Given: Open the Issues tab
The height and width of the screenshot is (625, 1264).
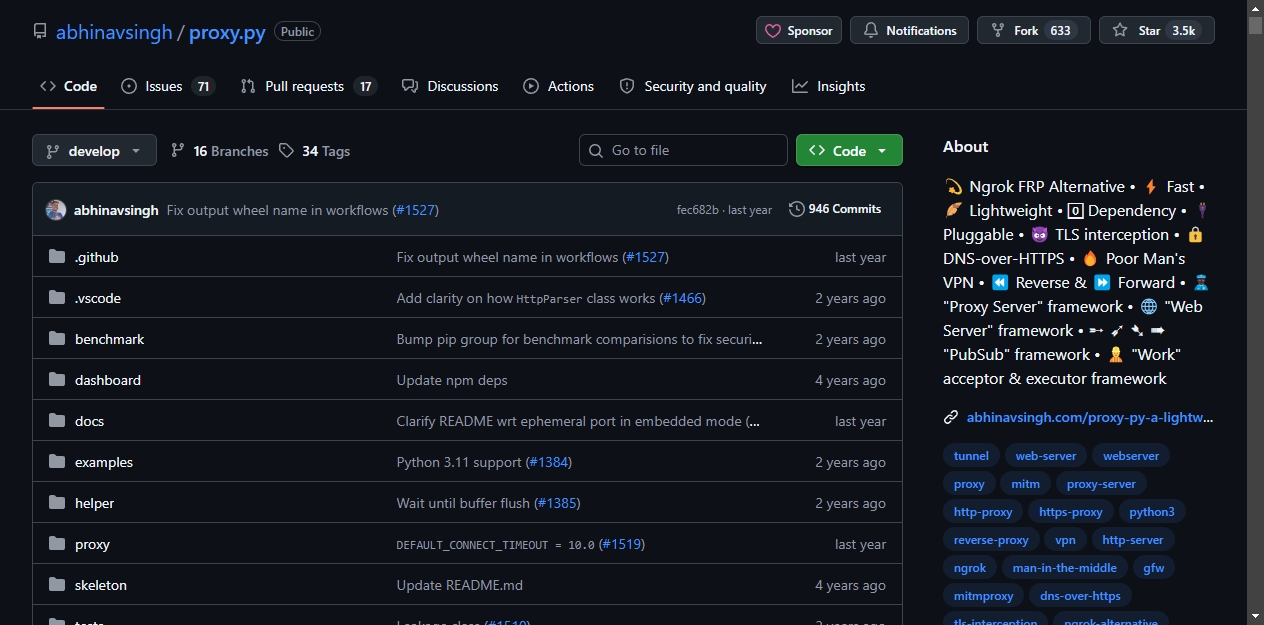Looking at the screenshot, I should 168,86.
